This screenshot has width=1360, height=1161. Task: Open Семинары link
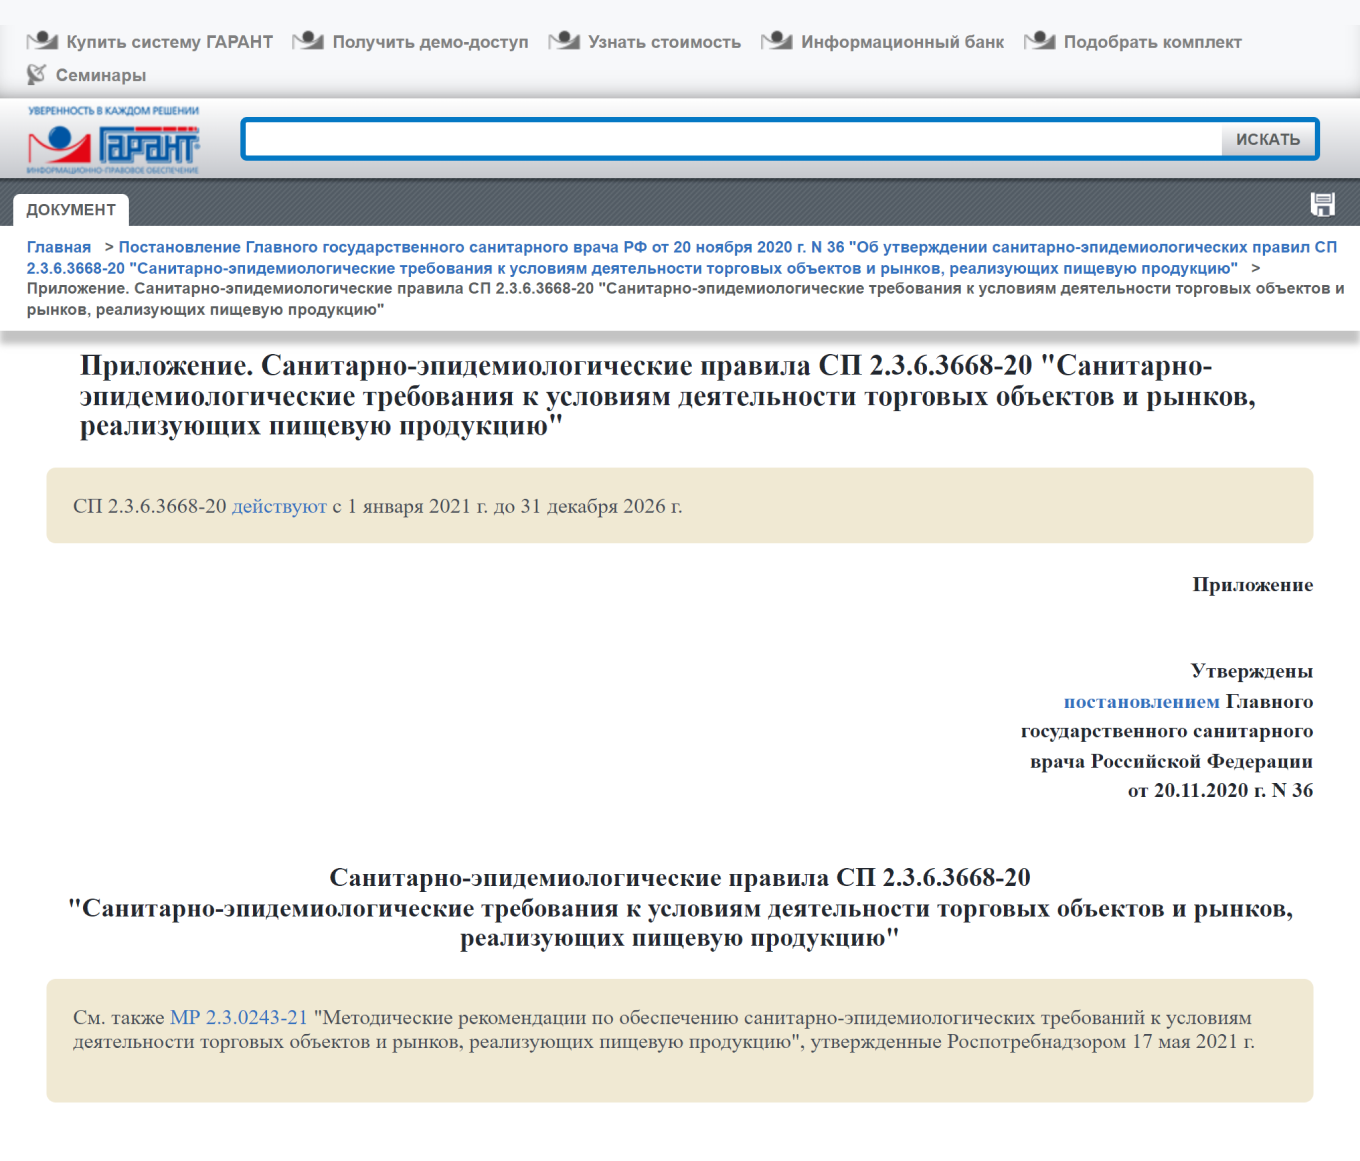(x=100, y=75)
